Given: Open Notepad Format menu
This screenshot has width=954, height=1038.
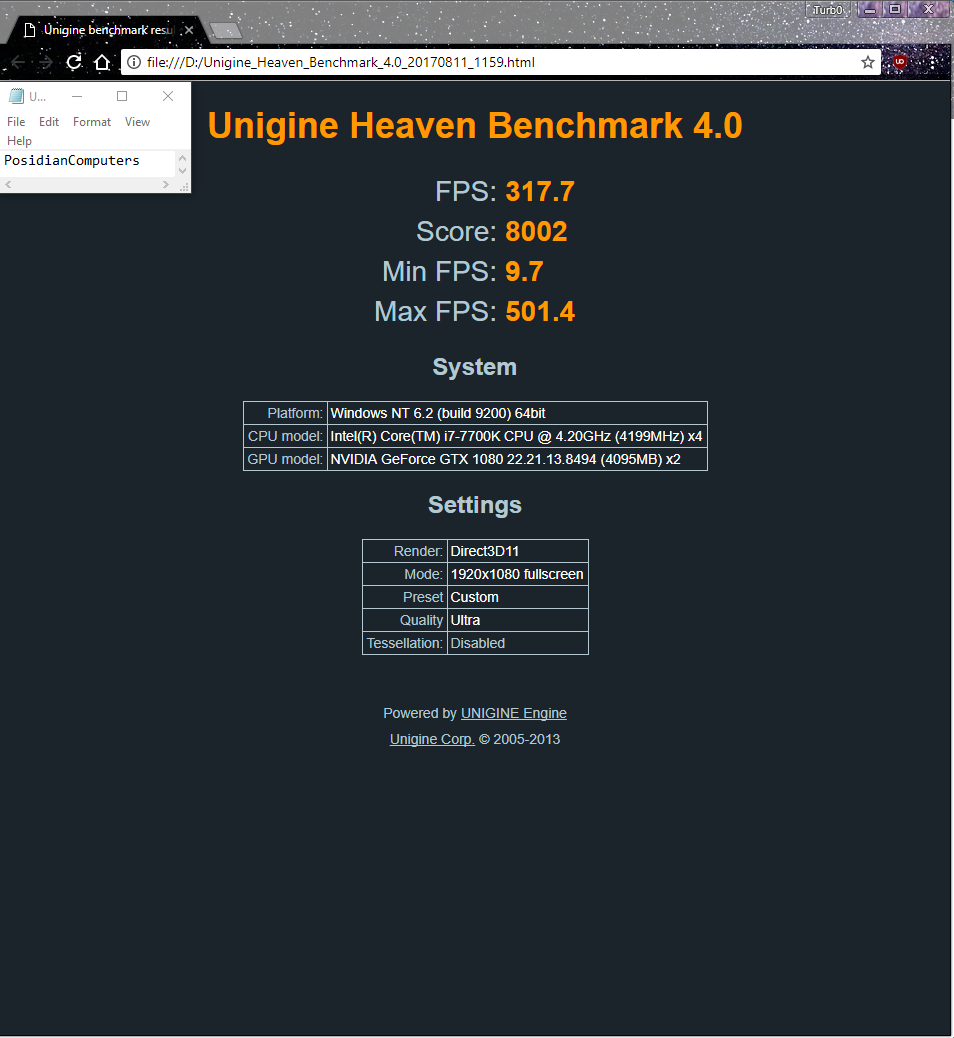Looking at the screenshot, I should (x=92, y=122).
